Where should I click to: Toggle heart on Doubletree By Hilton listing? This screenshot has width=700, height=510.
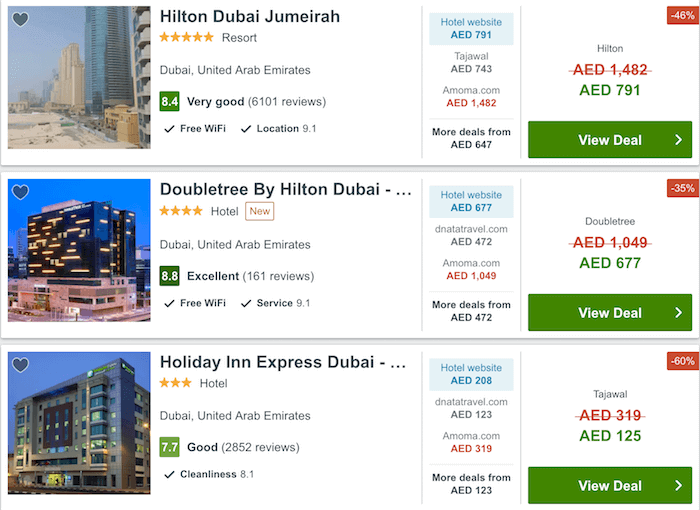[20, 192]
